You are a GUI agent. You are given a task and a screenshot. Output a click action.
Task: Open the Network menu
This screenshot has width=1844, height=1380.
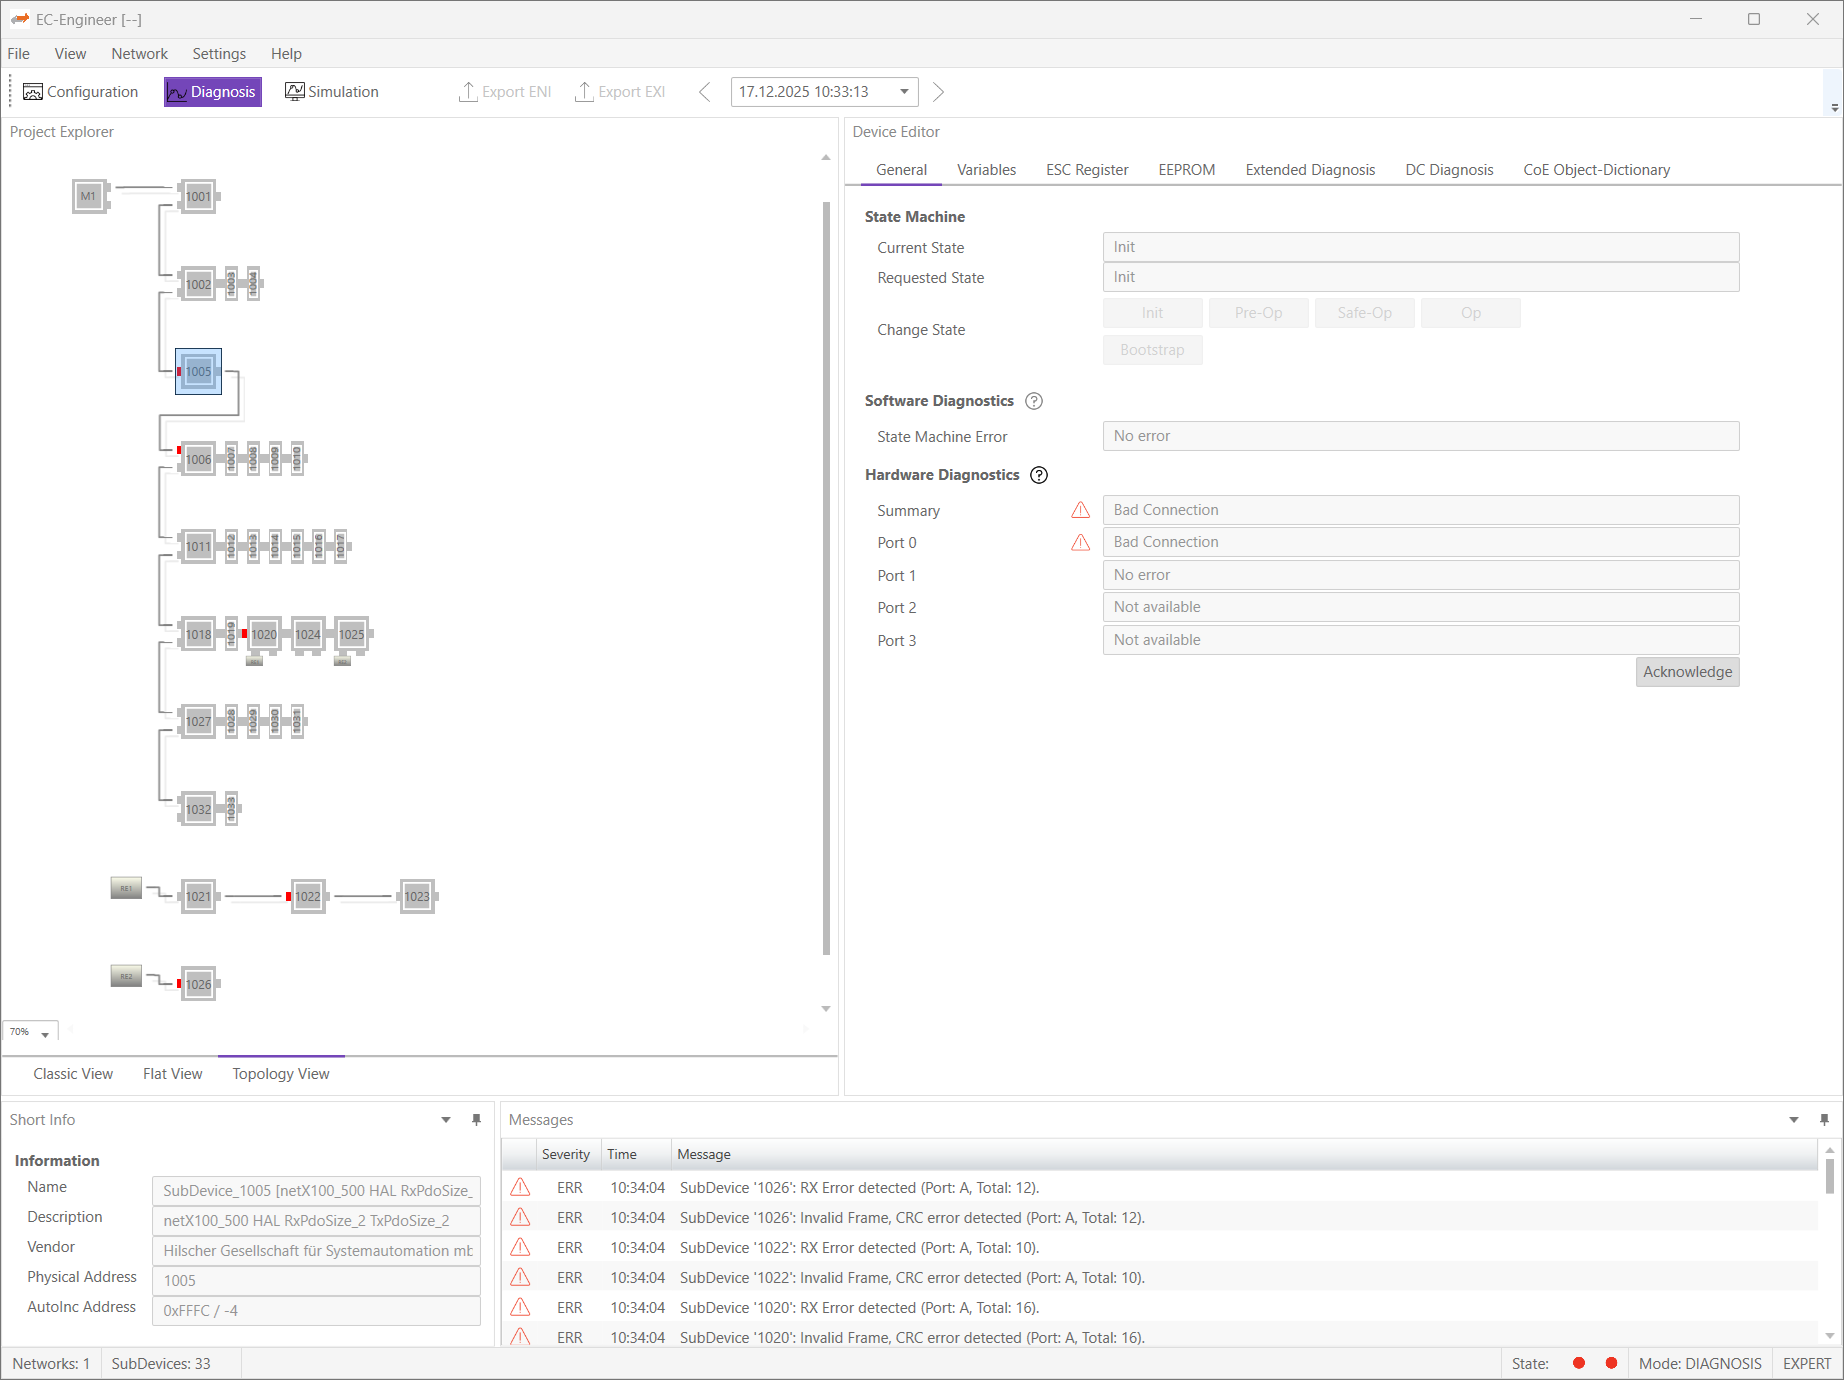tap(139, 54)
